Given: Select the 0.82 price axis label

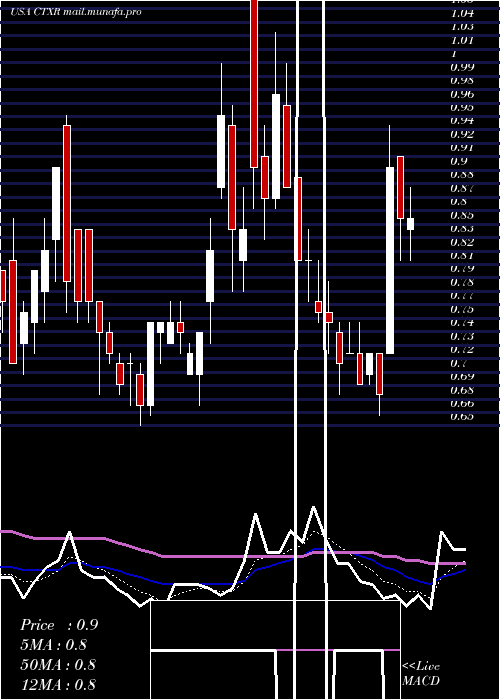Looking at the screenshot, I should pyautogui.click(x=462, y=242).
